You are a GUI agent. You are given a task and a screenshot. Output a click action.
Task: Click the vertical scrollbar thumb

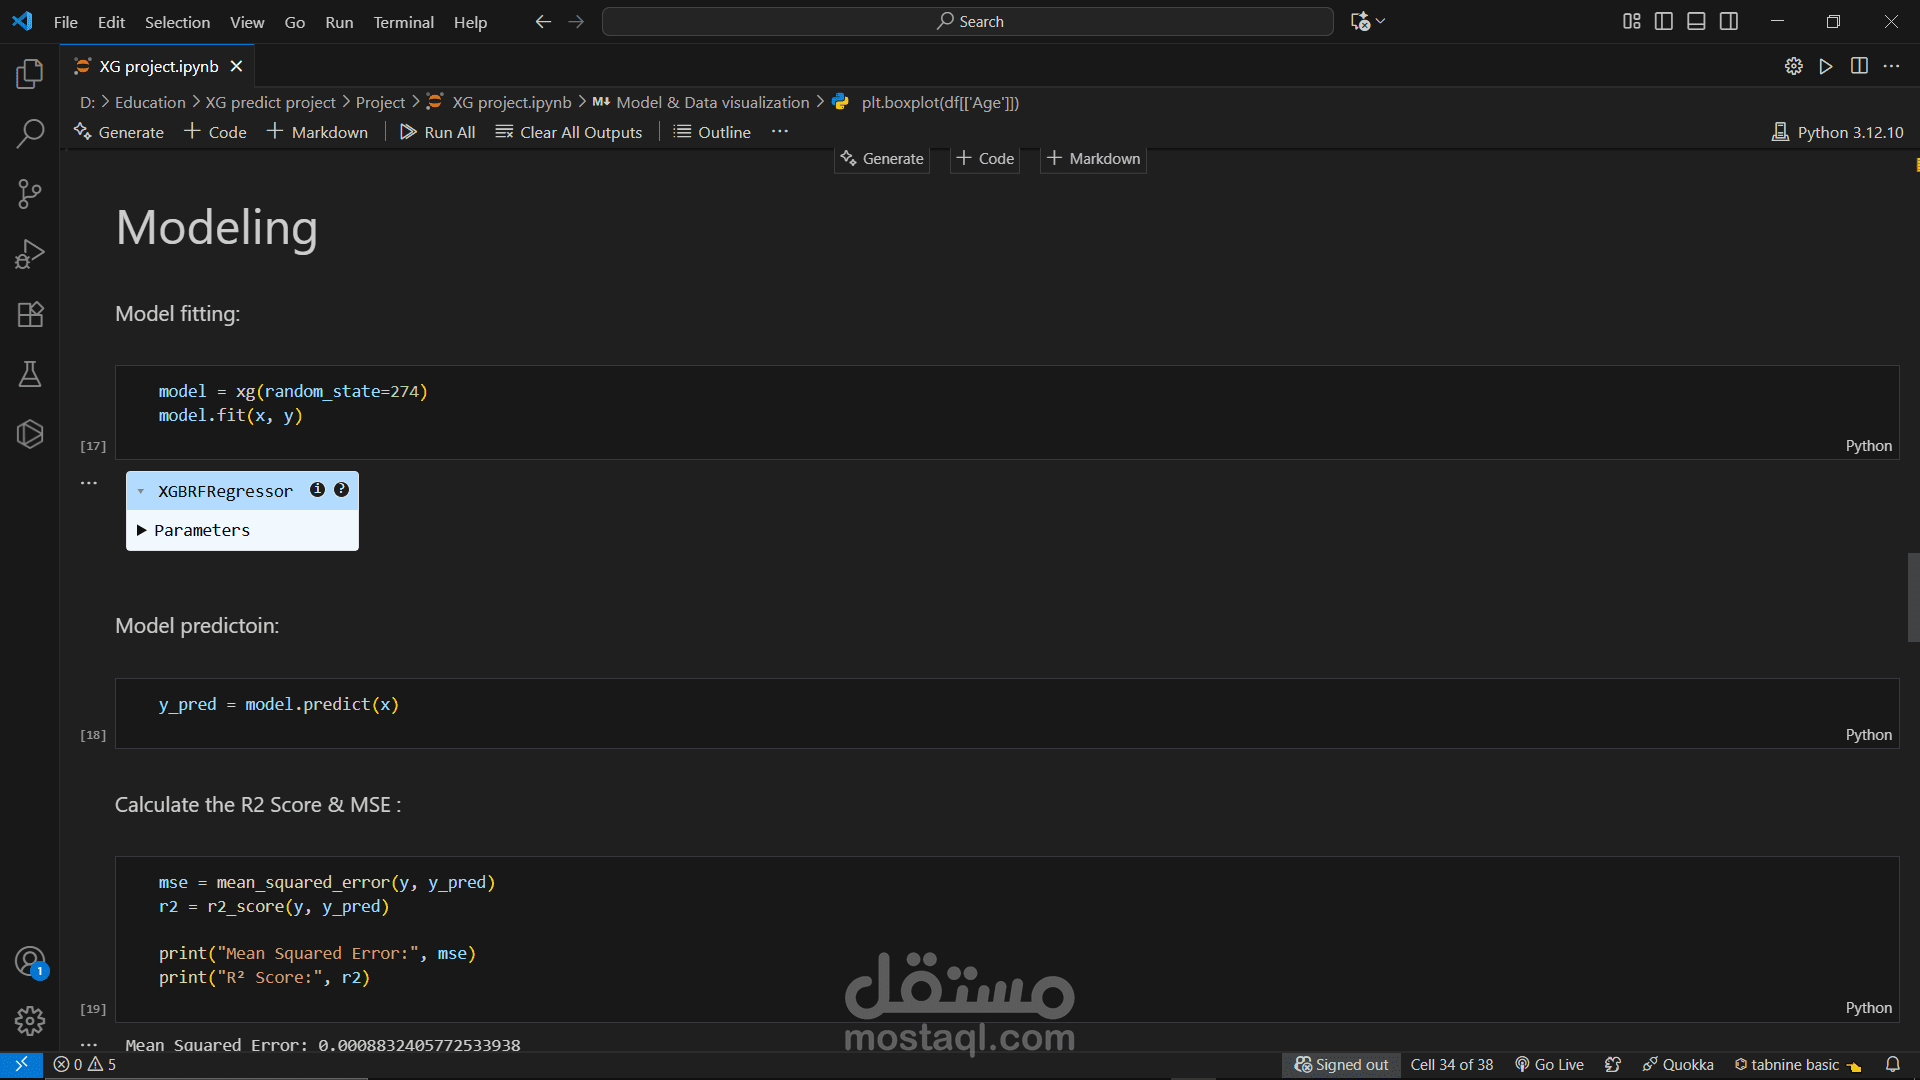pos(1913,597)
